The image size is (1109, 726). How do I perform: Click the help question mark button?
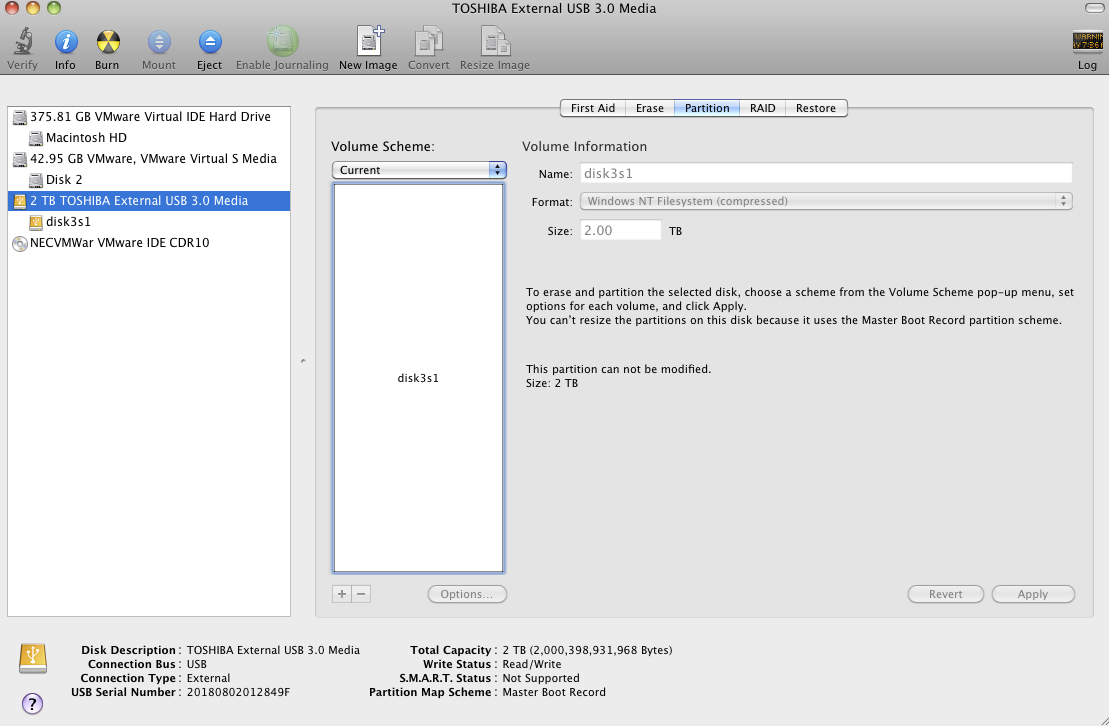tap(33, 703)
